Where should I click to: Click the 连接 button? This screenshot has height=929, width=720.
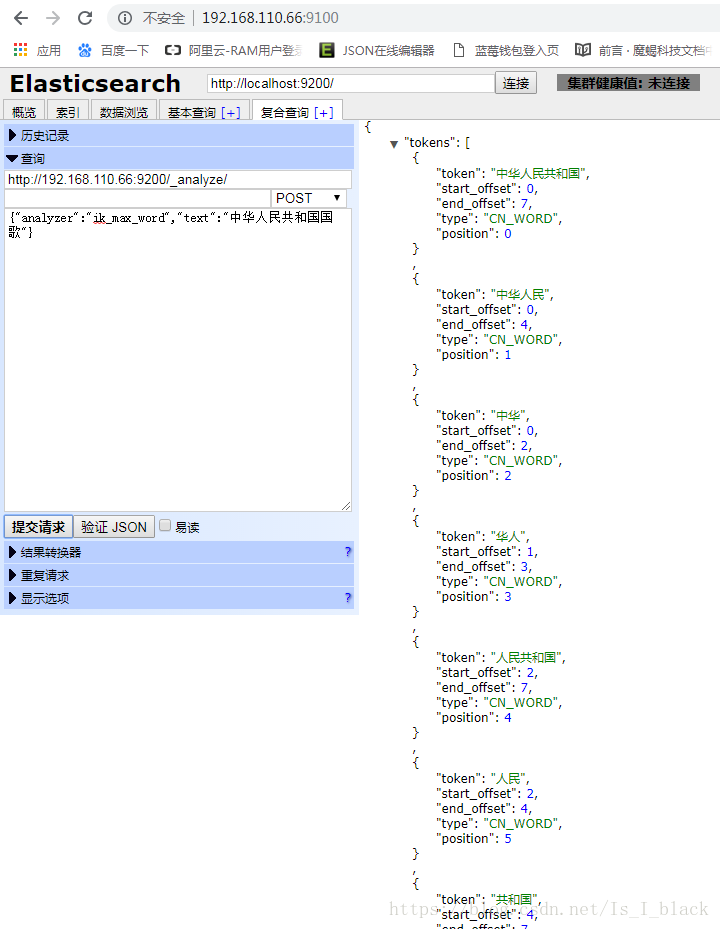point(516,84)
